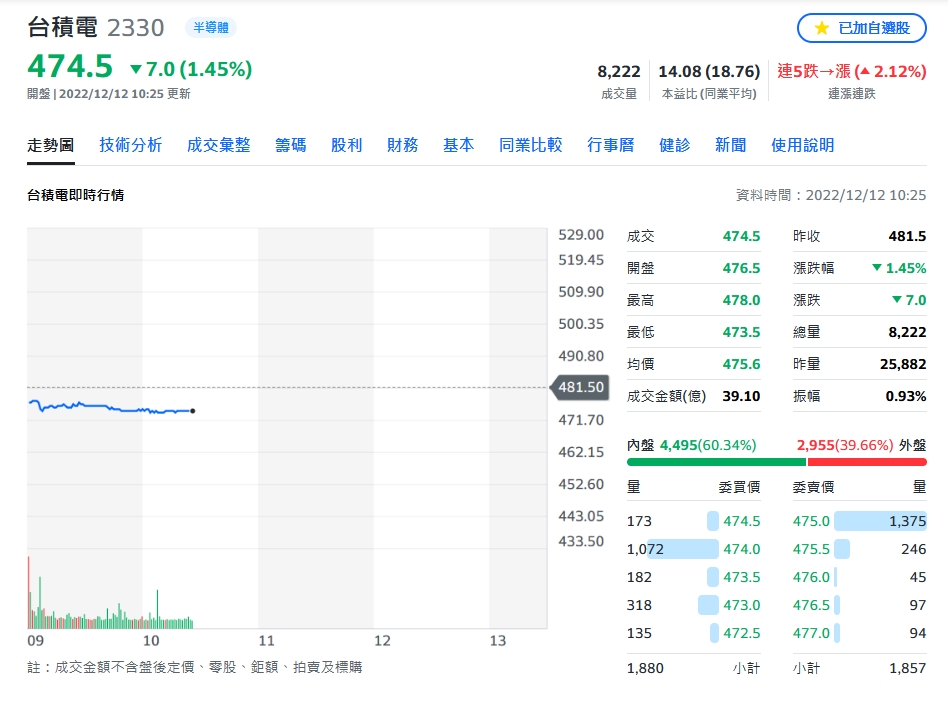Screen dimensions: 948x701
Task: Click the 內盤 4,495(60.34%) label
Action: tap(692, 445)
